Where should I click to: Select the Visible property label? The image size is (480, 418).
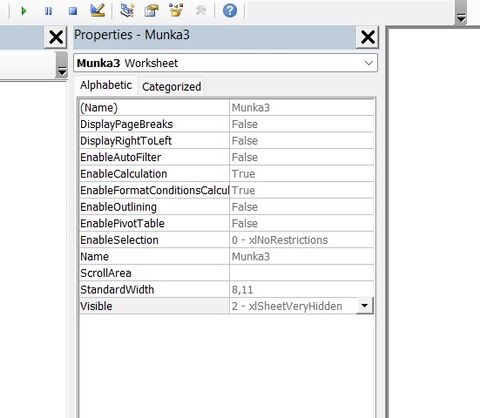96,306
